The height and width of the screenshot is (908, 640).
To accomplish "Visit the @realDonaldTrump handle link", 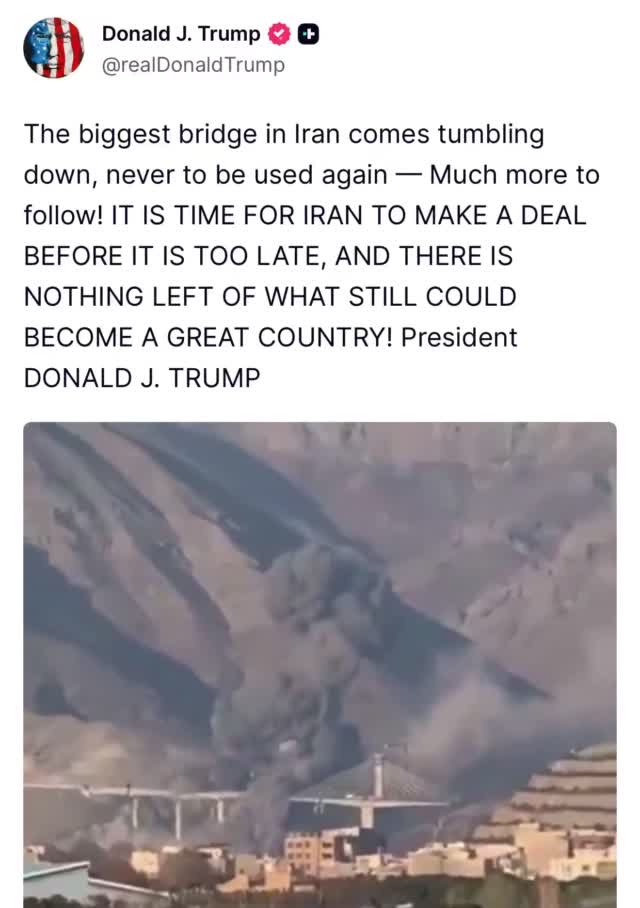I will [x=193, y=65].
